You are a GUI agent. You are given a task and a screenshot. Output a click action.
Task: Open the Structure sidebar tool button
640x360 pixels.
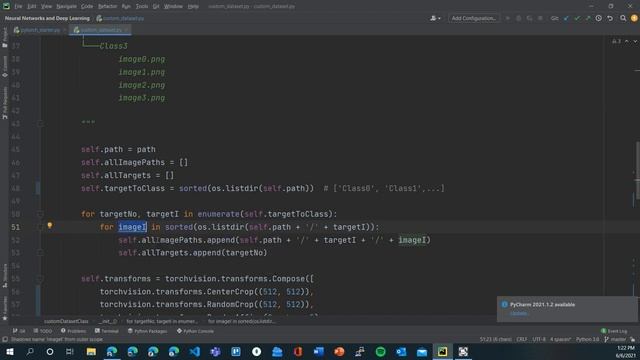[x=4, y=276]
